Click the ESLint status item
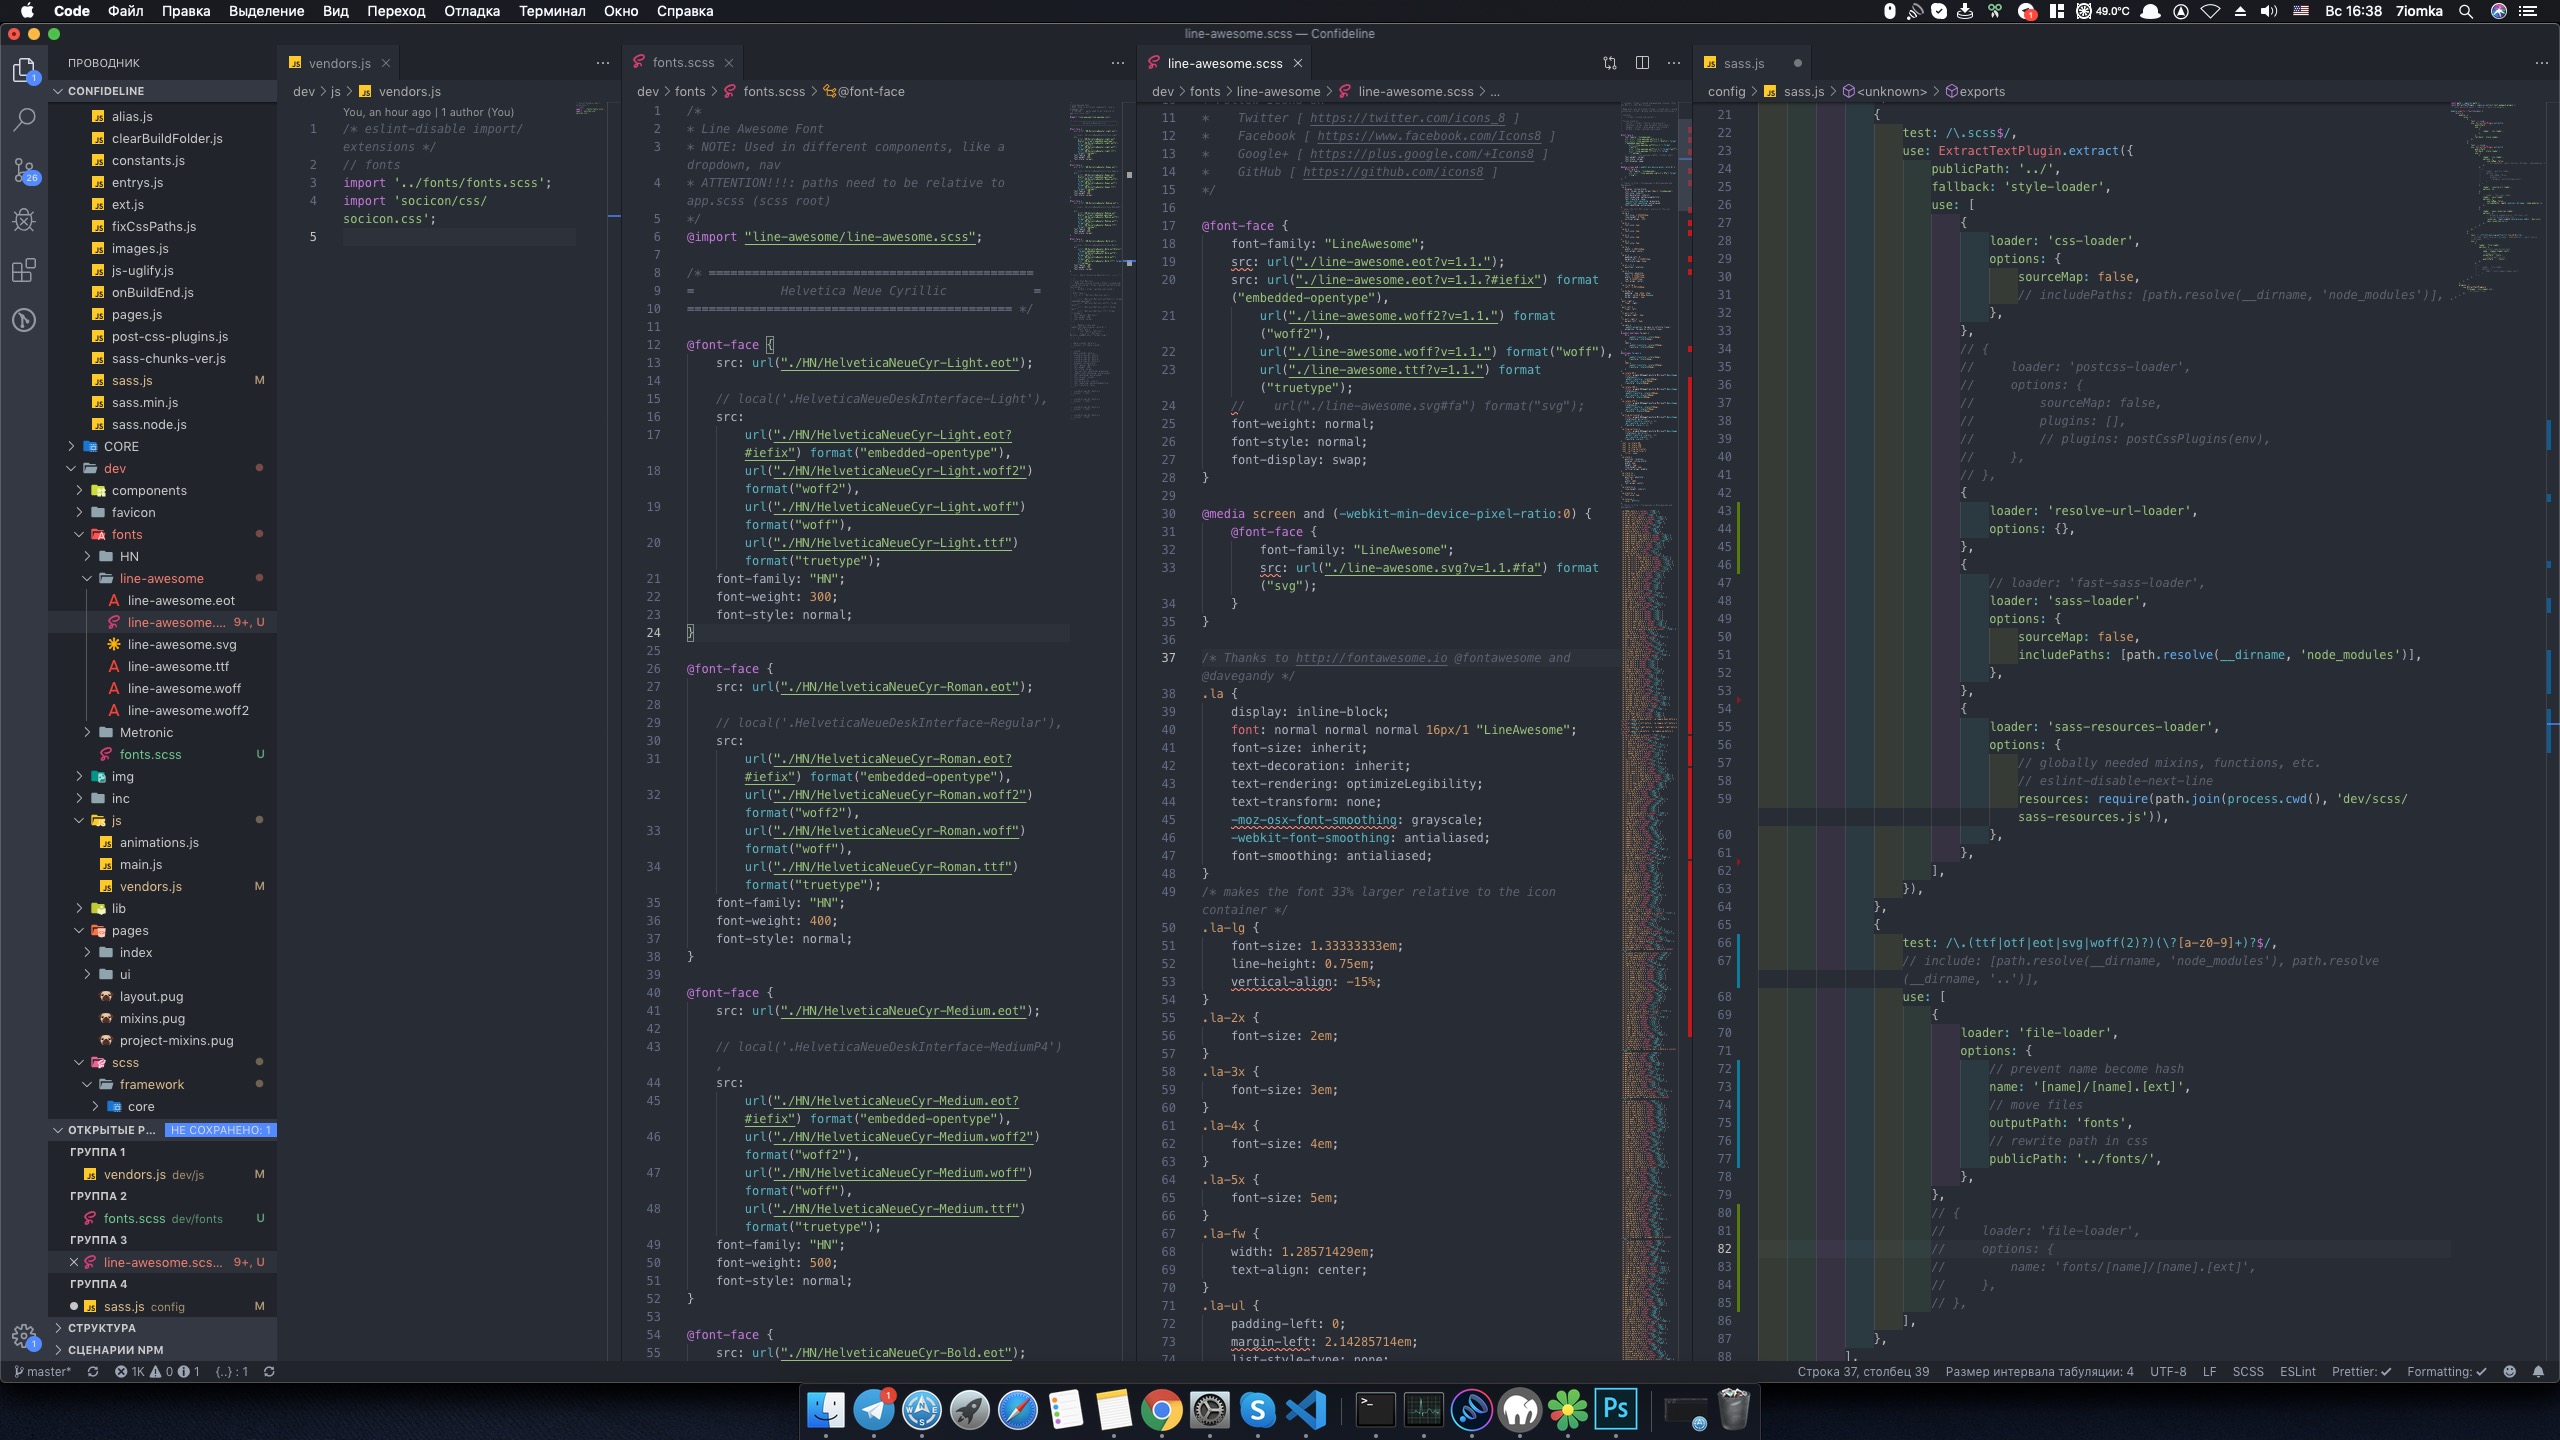Viewport: 2560px width, 1440px height. click(x=2297, y=1372)
